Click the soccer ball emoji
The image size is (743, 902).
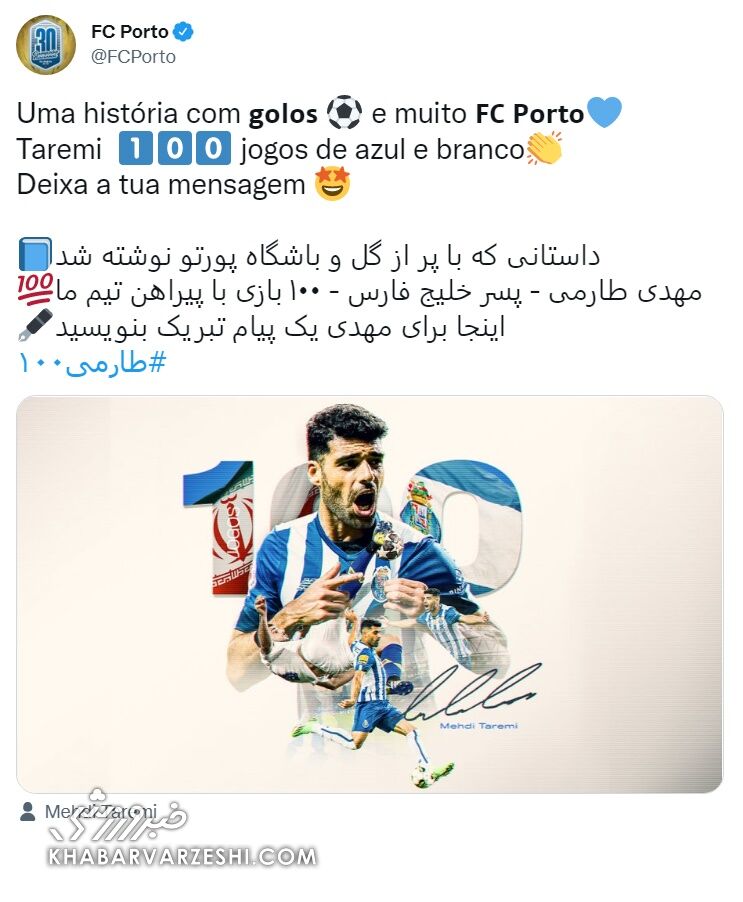[x=344, y=113]
